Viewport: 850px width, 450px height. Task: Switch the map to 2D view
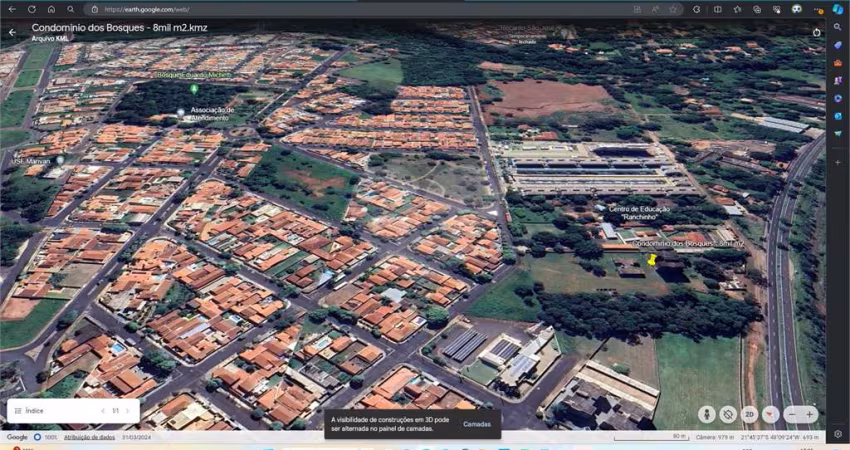749,415
